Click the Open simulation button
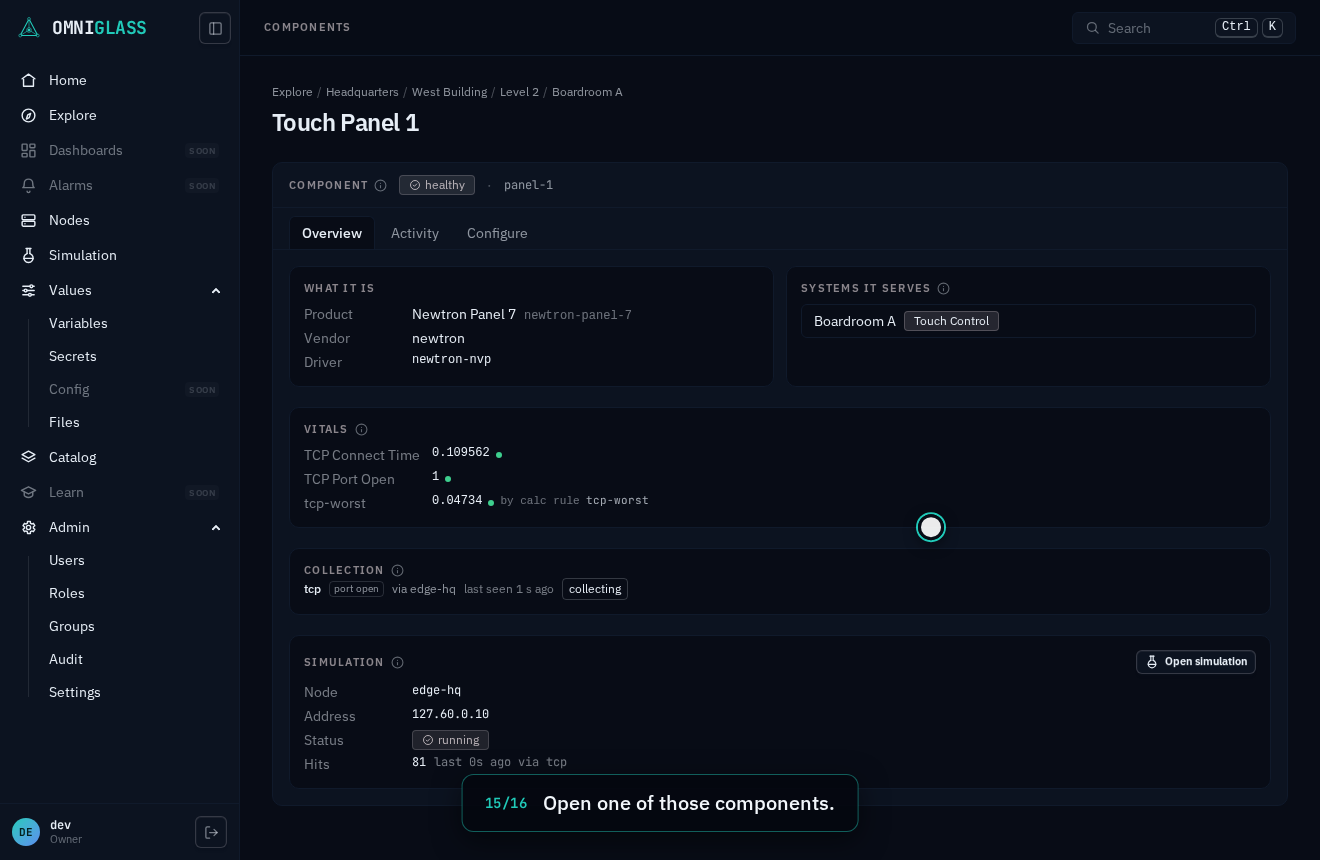The image size is (1320, 860). (1196, 662)
